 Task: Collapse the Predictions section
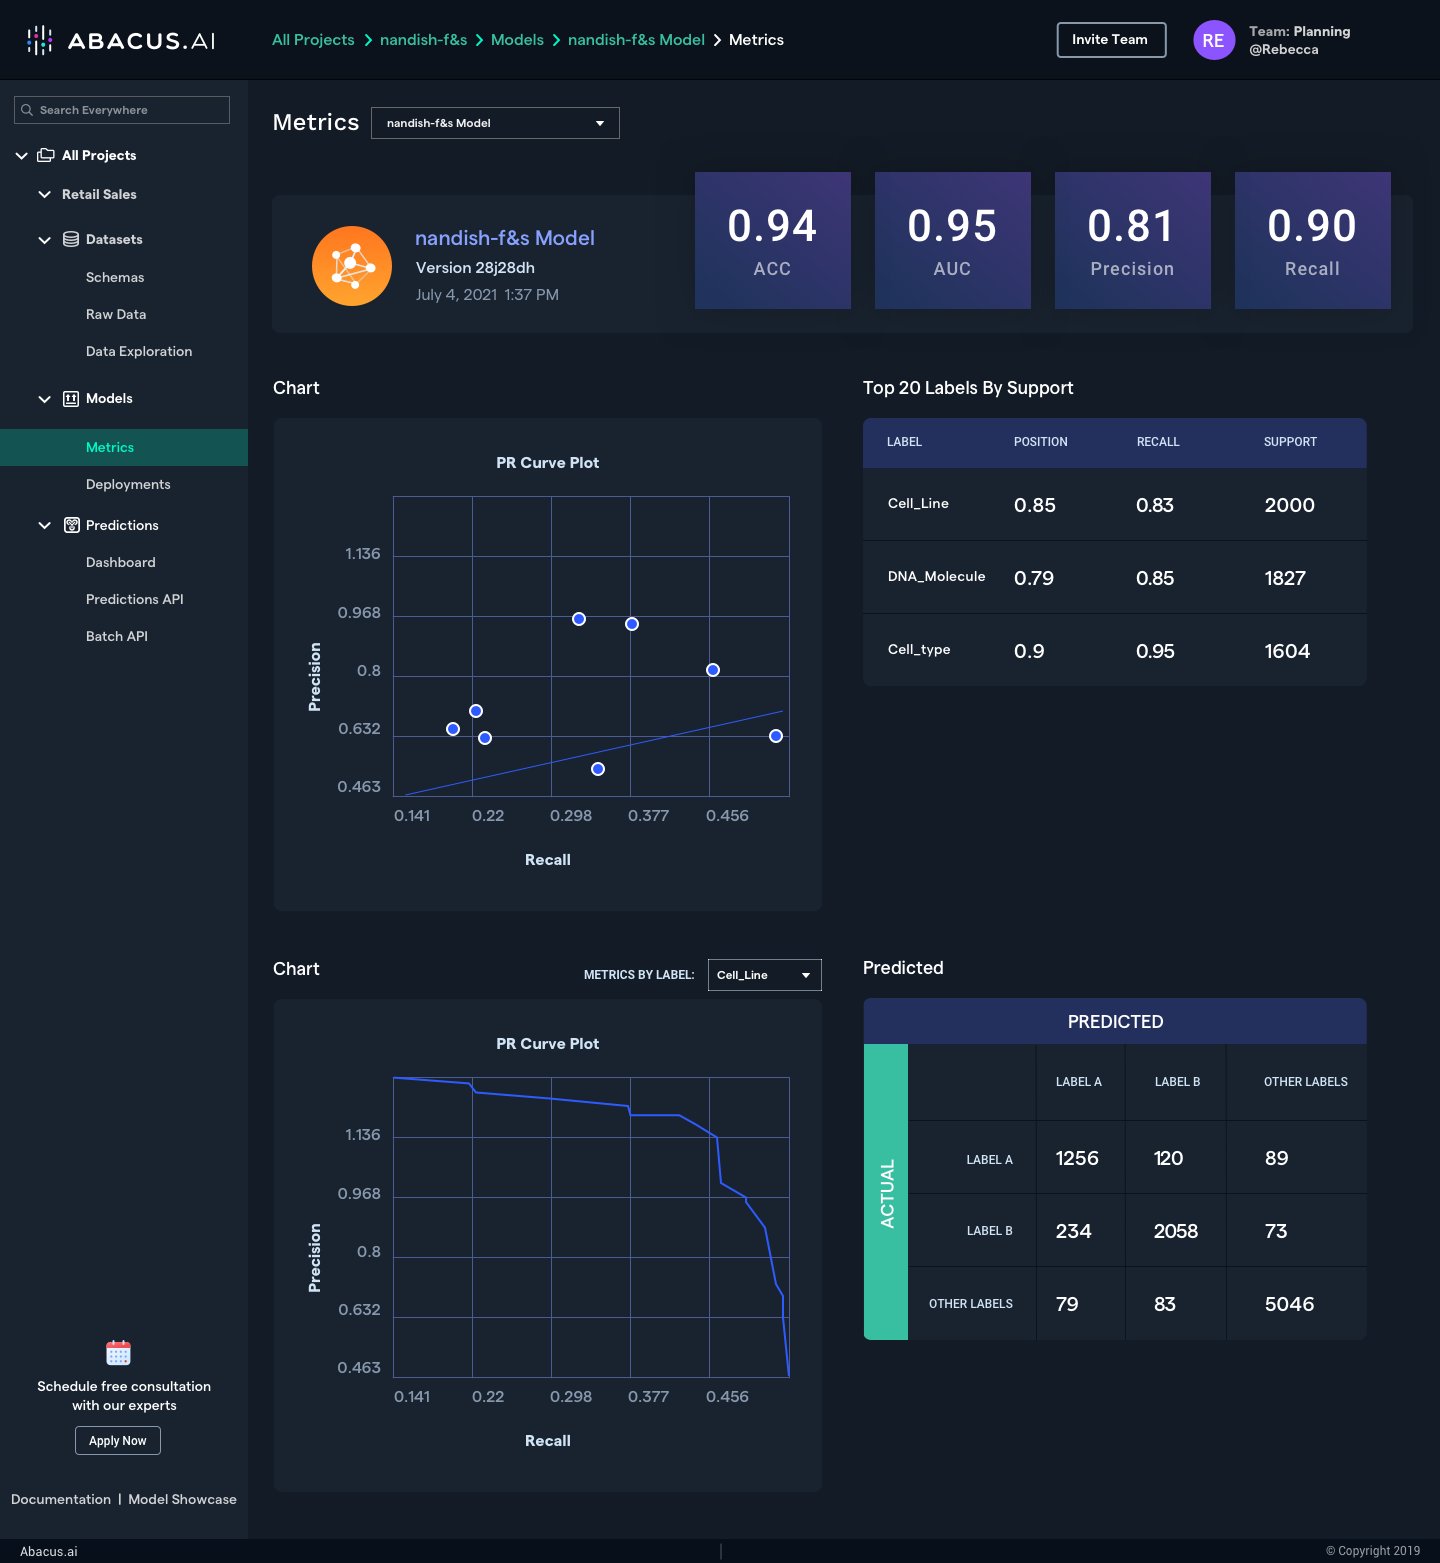click(44, 525)
